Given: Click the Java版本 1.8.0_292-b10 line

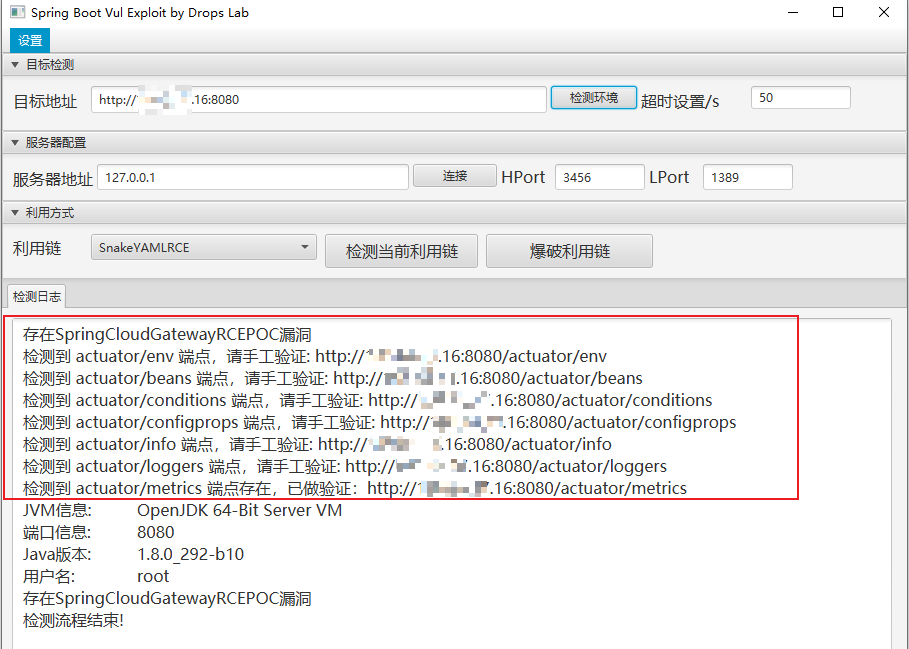Looking at the screenshot, I should [133, 555].
